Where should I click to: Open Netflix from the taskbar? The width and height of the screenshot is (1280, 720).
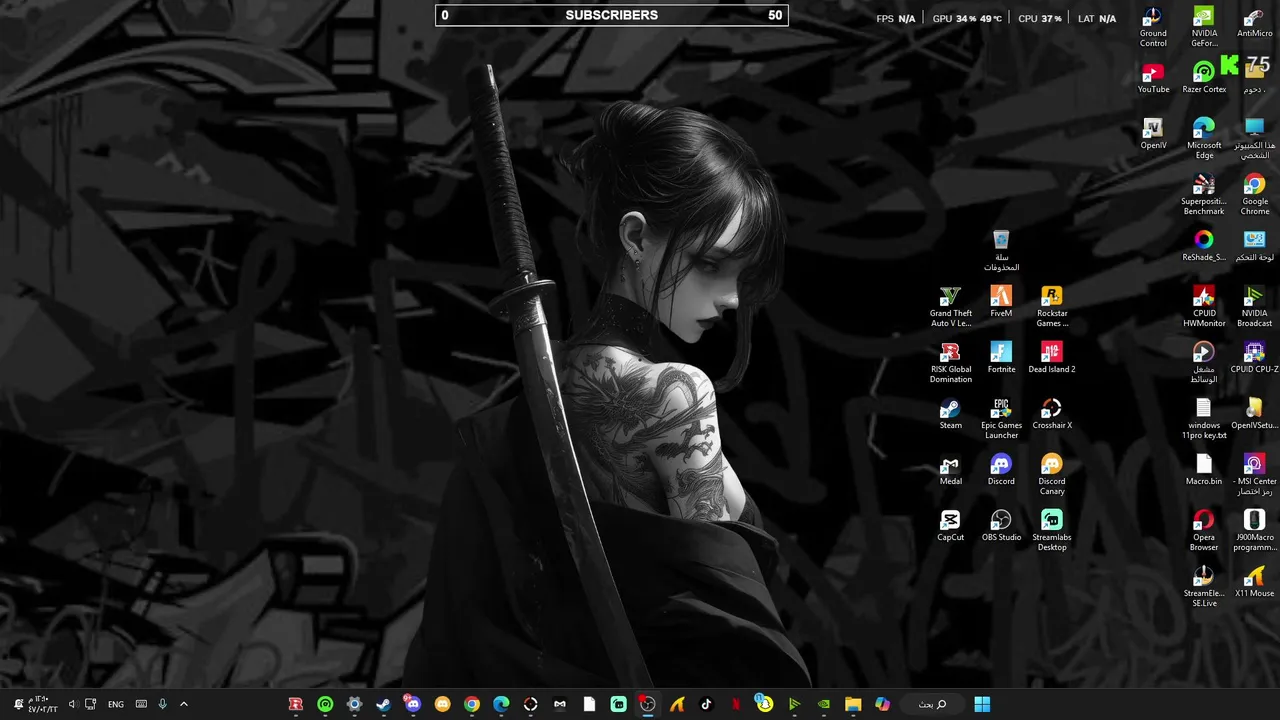click(x=735, y=704)
